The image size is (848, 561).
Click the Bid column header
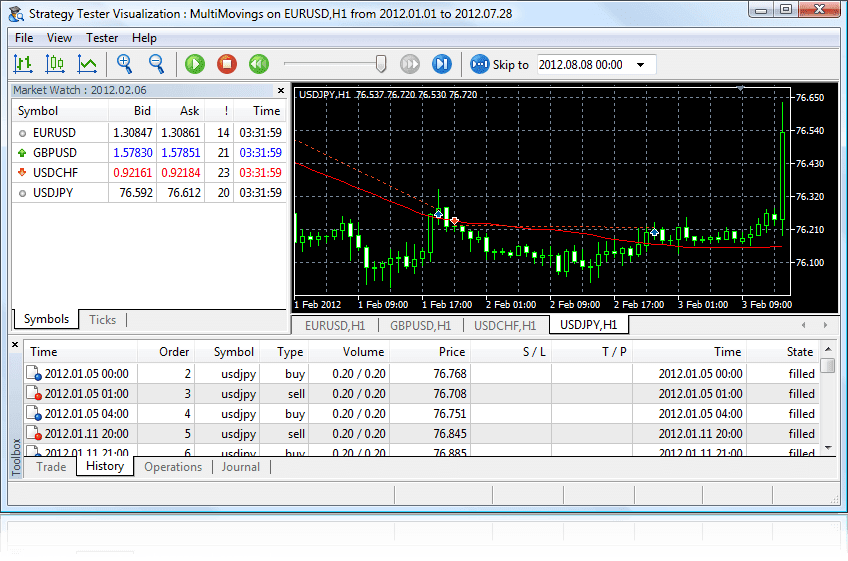tap(132, 111)
